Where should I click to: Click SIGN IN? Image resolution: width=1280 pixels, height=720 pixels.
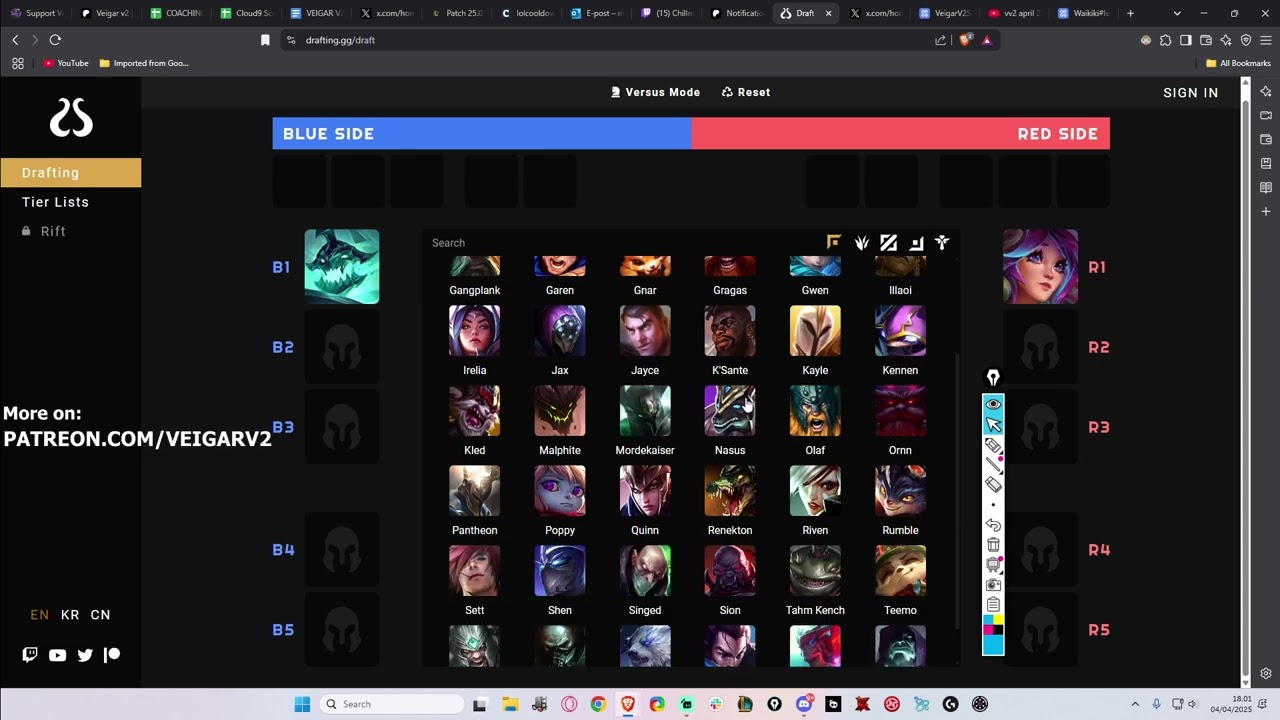tap(1191, 93)
